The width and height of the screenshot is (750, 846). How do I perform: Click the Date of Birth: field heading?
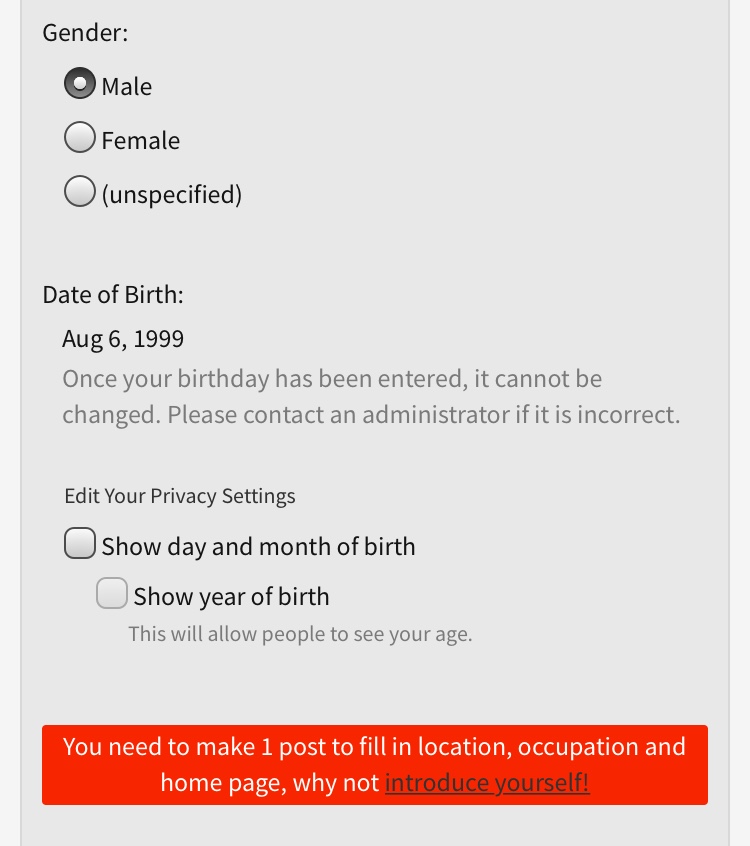[113, 295]
